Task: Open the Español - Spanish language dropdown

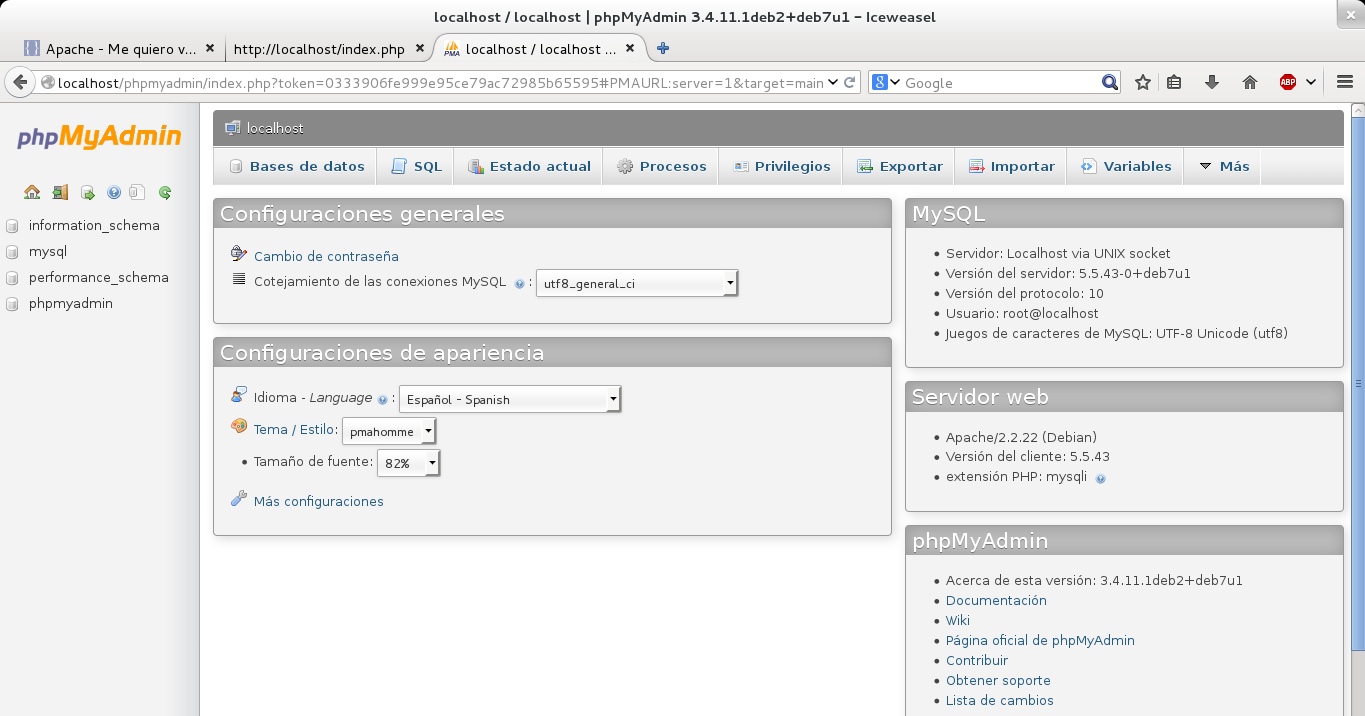Action: pos(510,400)
